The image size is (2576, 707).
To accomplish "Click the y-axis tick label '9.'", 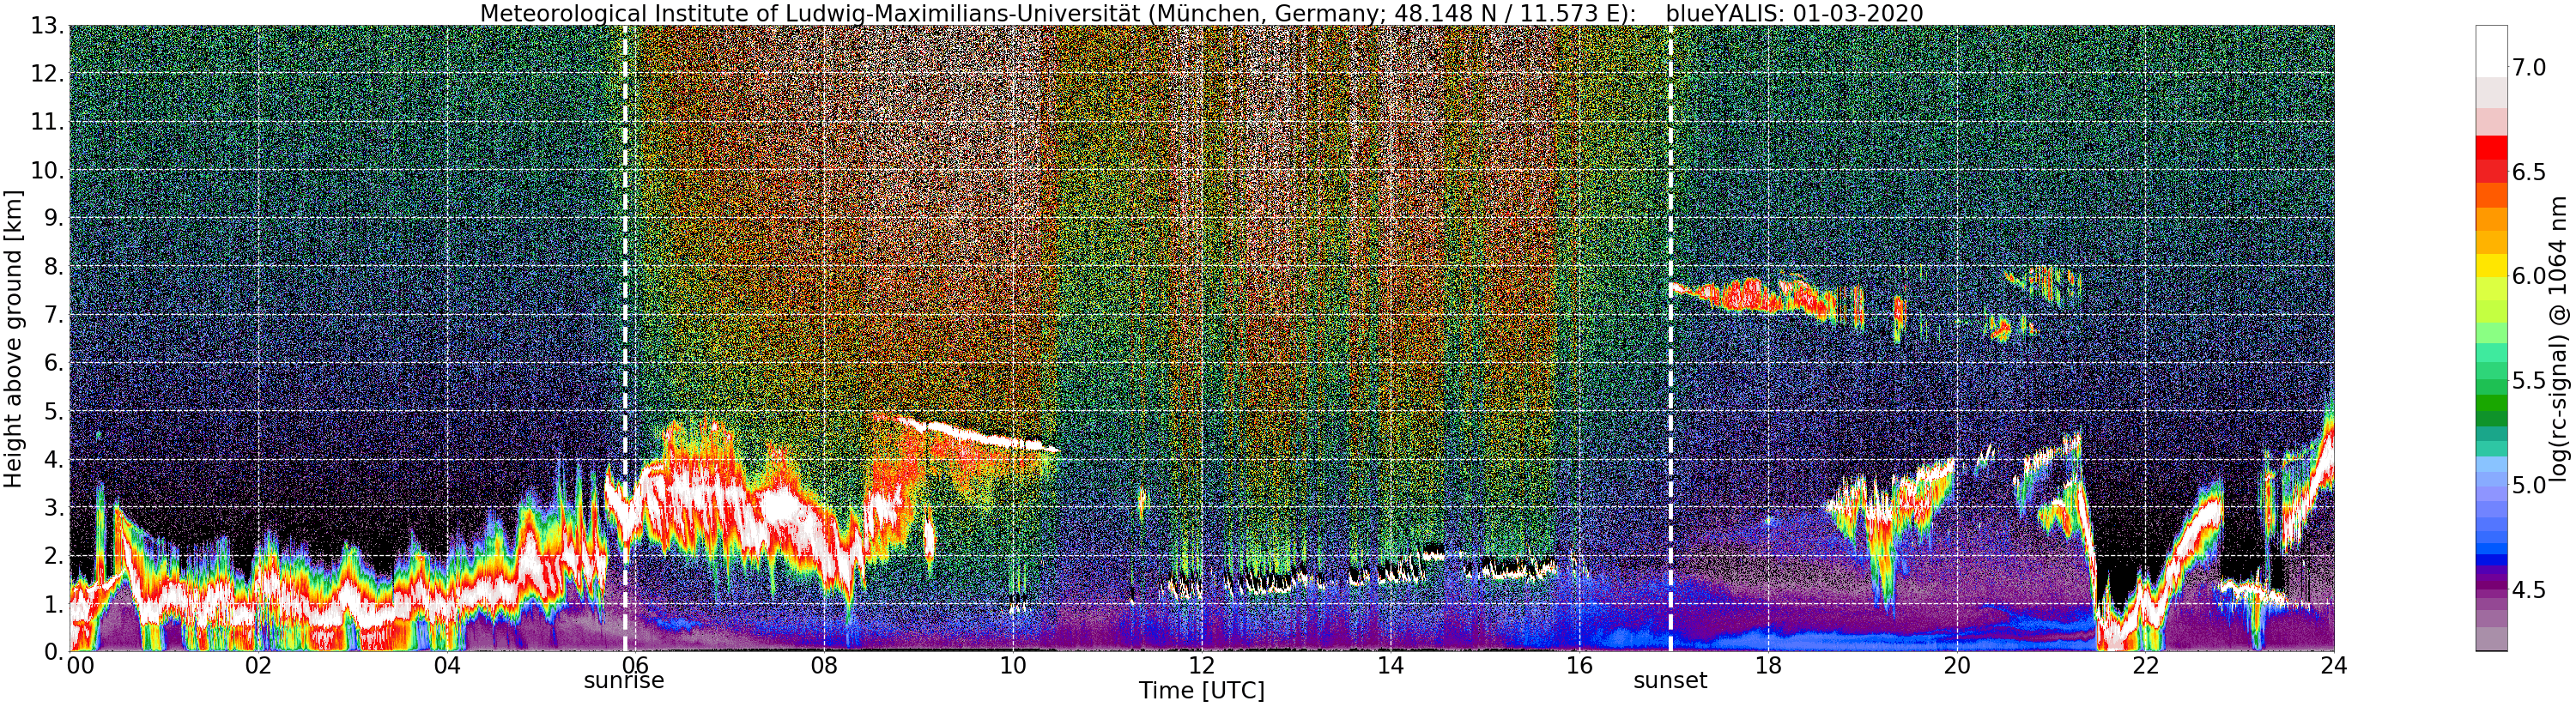I will (54, 218).
